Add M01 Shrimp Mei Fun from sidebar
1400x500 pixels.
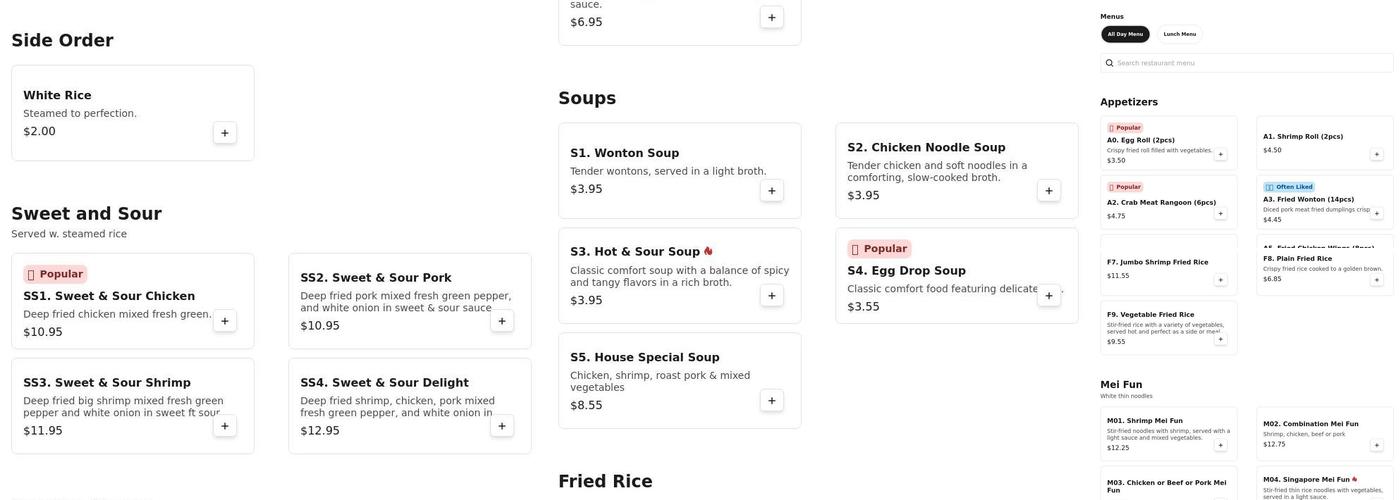click(1220, 445)
